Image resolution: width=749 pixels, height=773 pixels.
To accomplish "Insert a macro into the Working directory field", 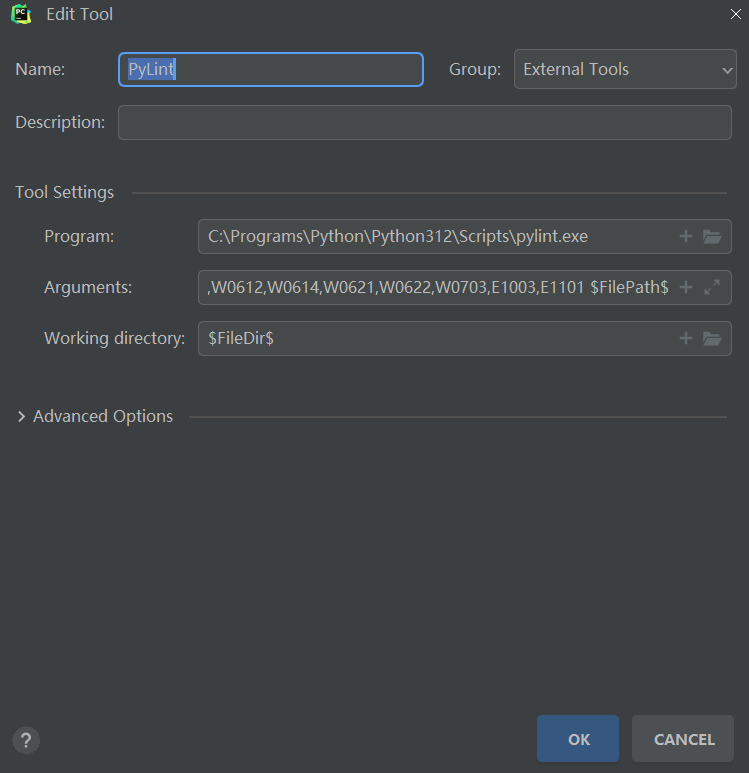I will point(686,338).
